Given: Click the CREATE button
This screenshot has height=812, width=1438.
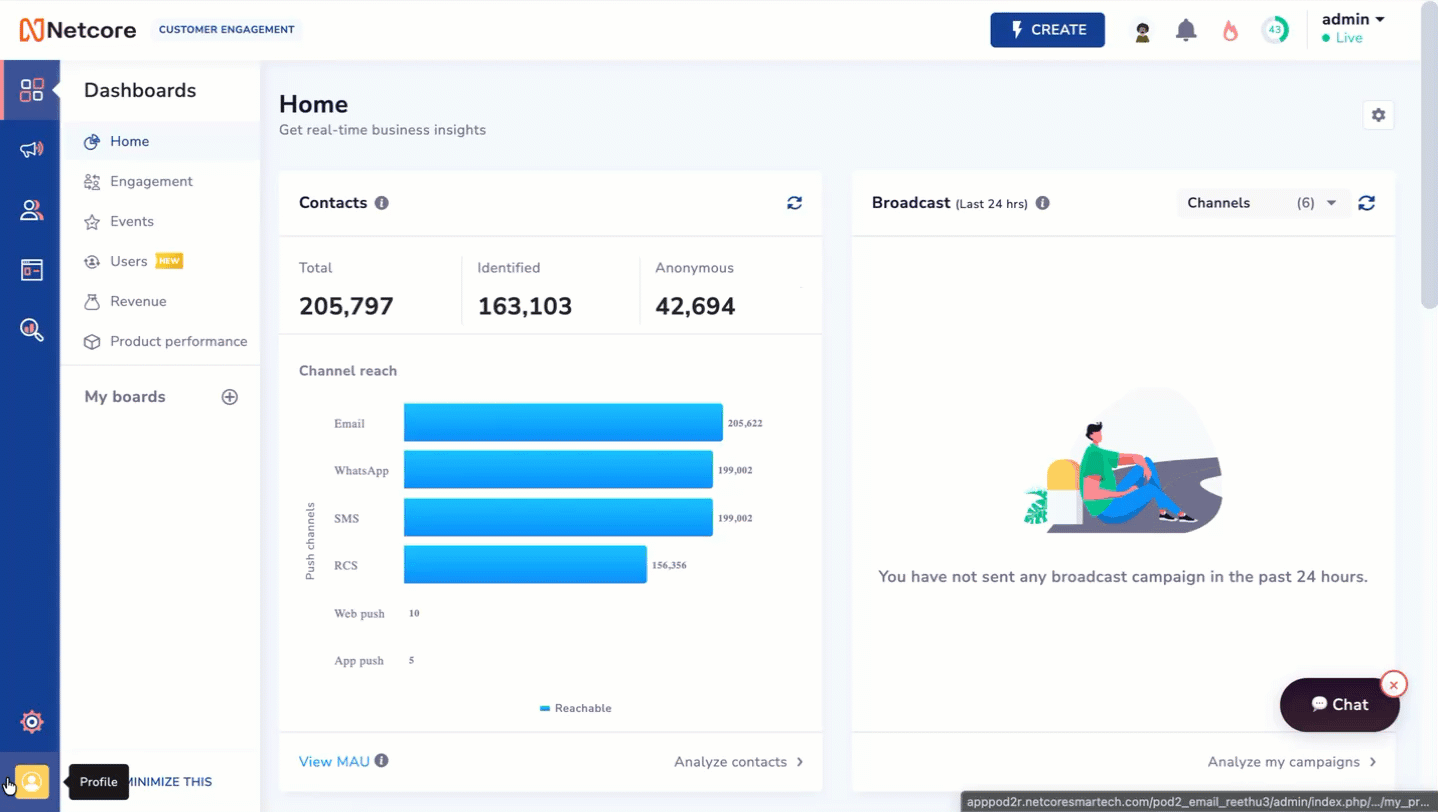Looking at the screenshot, I should point(1047,30).
